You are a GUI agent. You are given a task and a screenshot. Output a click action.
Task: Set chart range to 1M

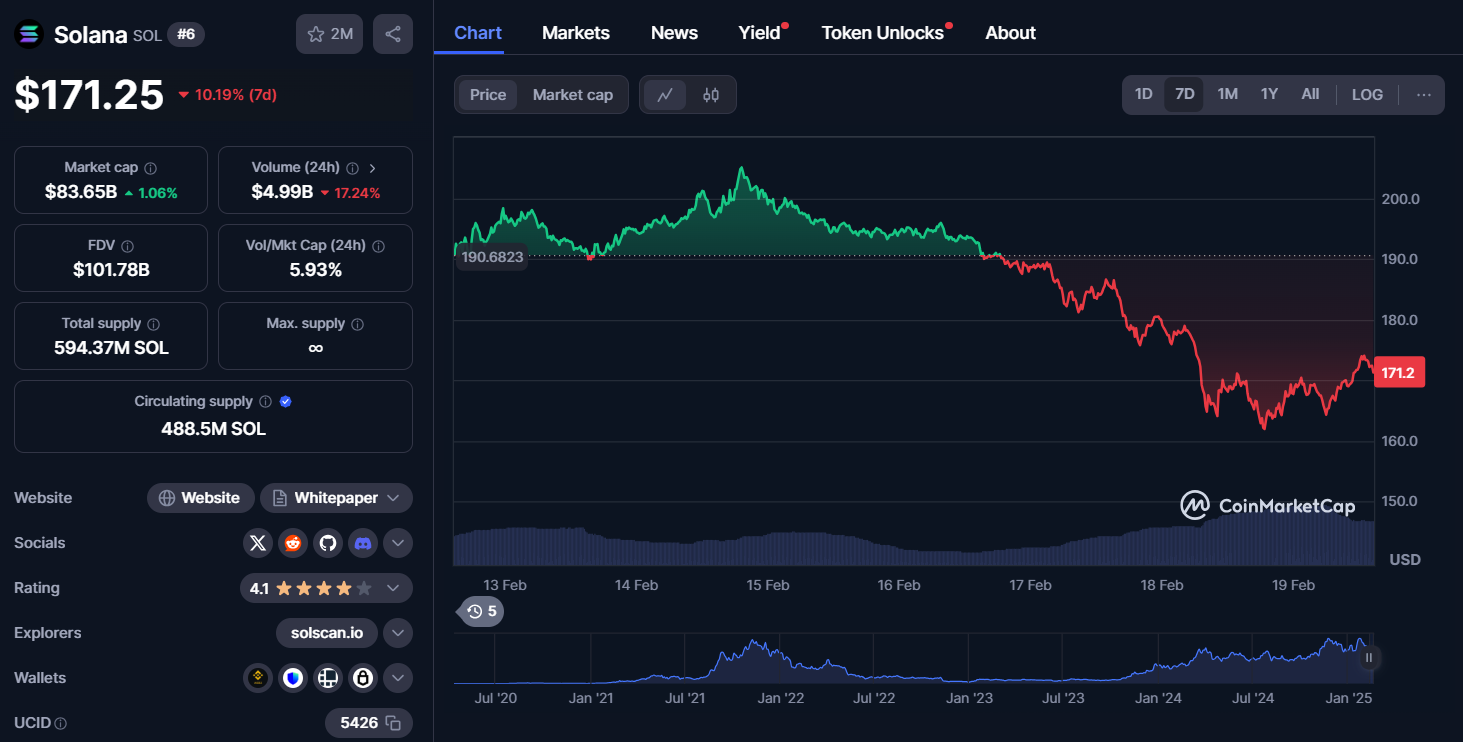[x=1227, y=94]
